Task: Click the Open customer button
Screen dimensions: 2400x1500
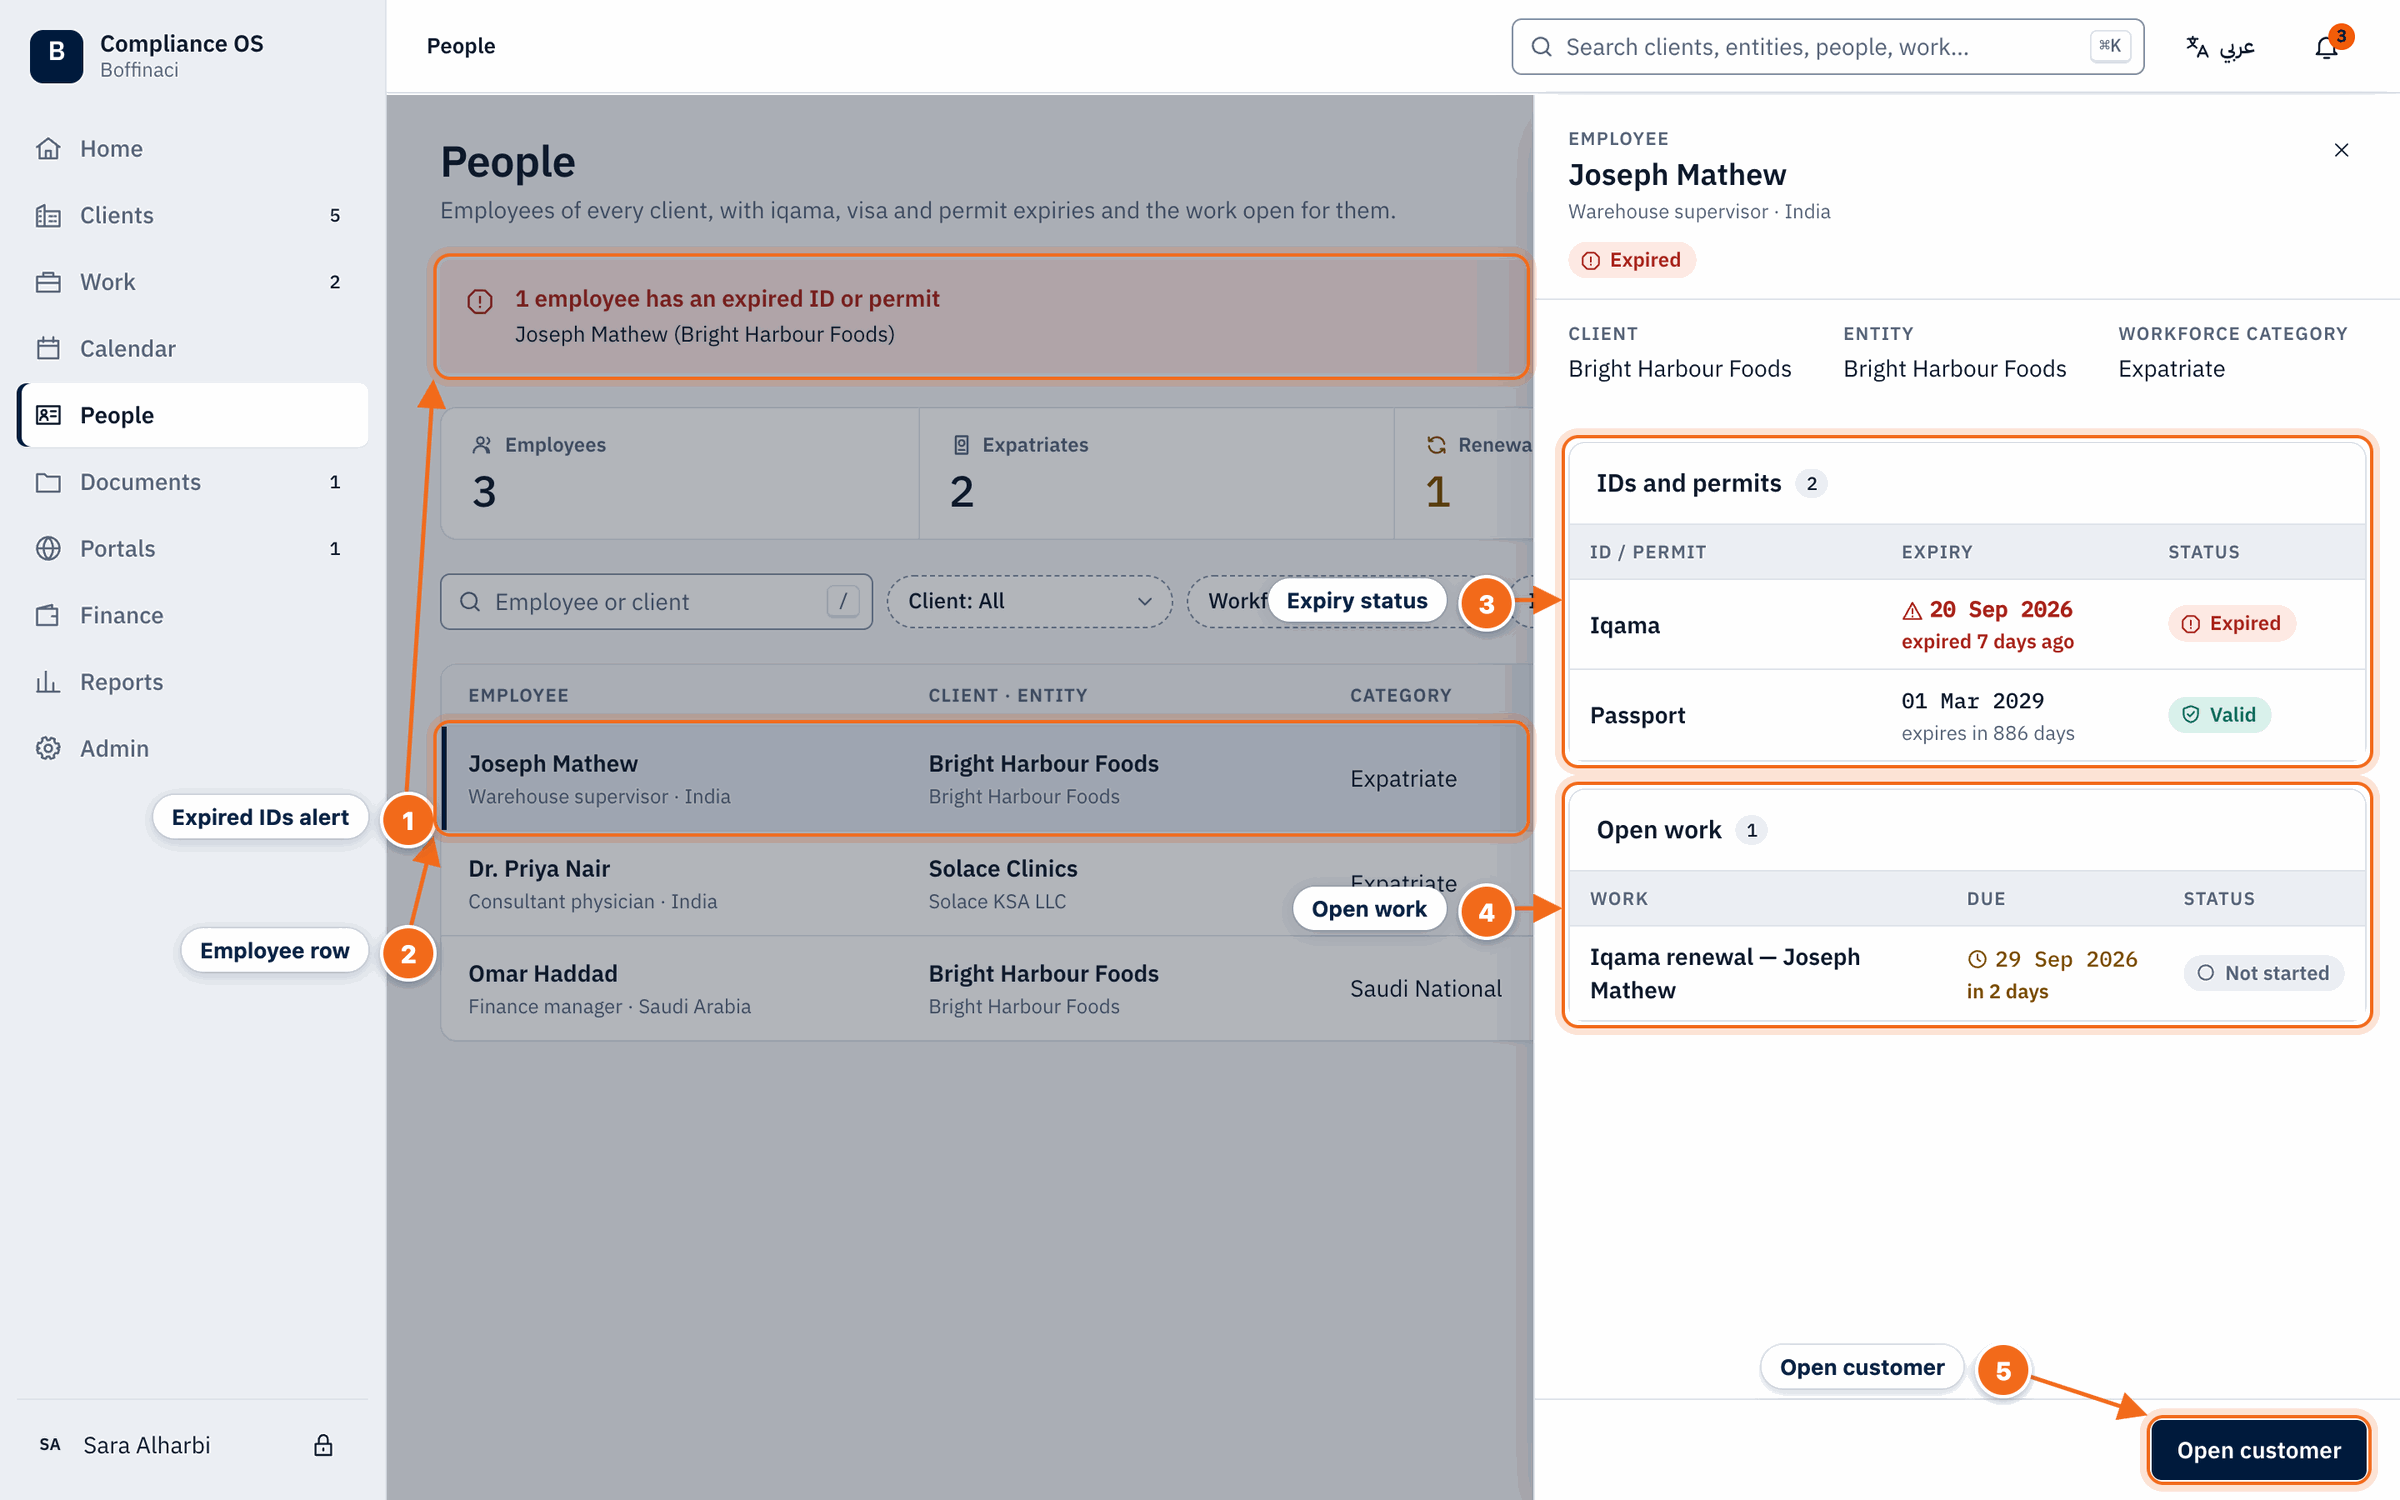Action: (2259, 1450)
